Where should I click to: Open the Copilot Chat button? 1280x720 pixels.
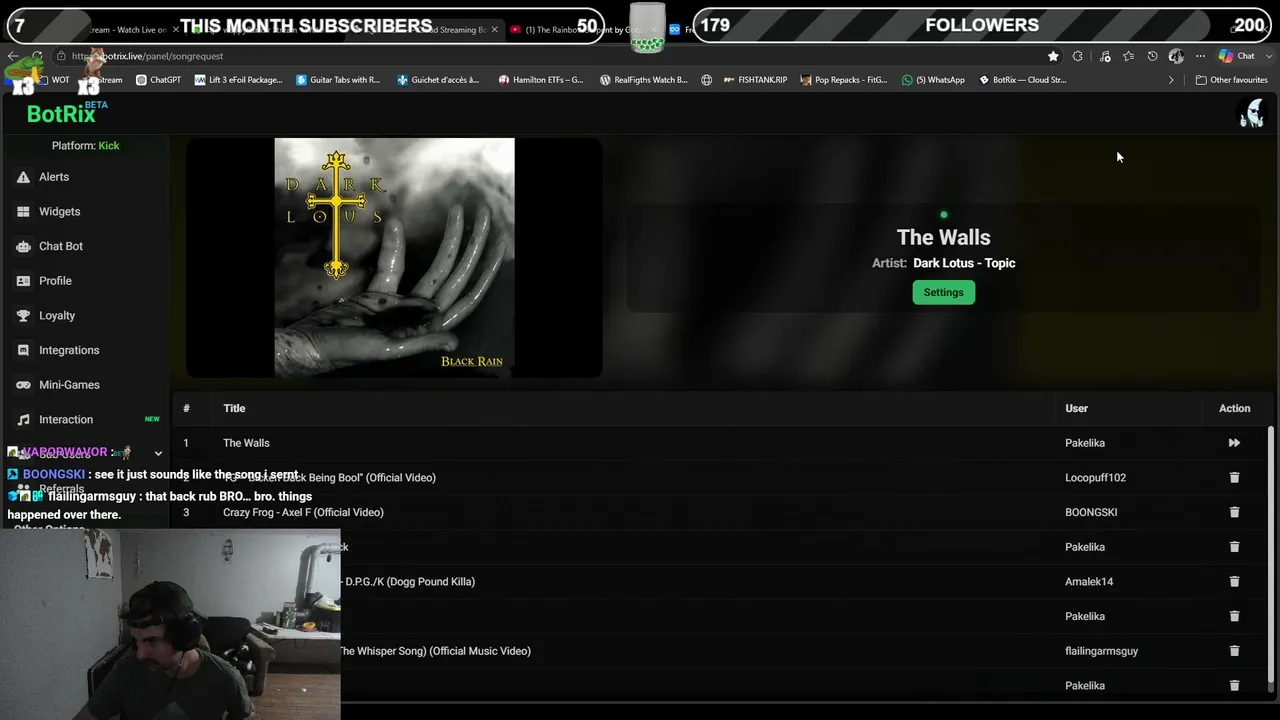(1237, 56)
